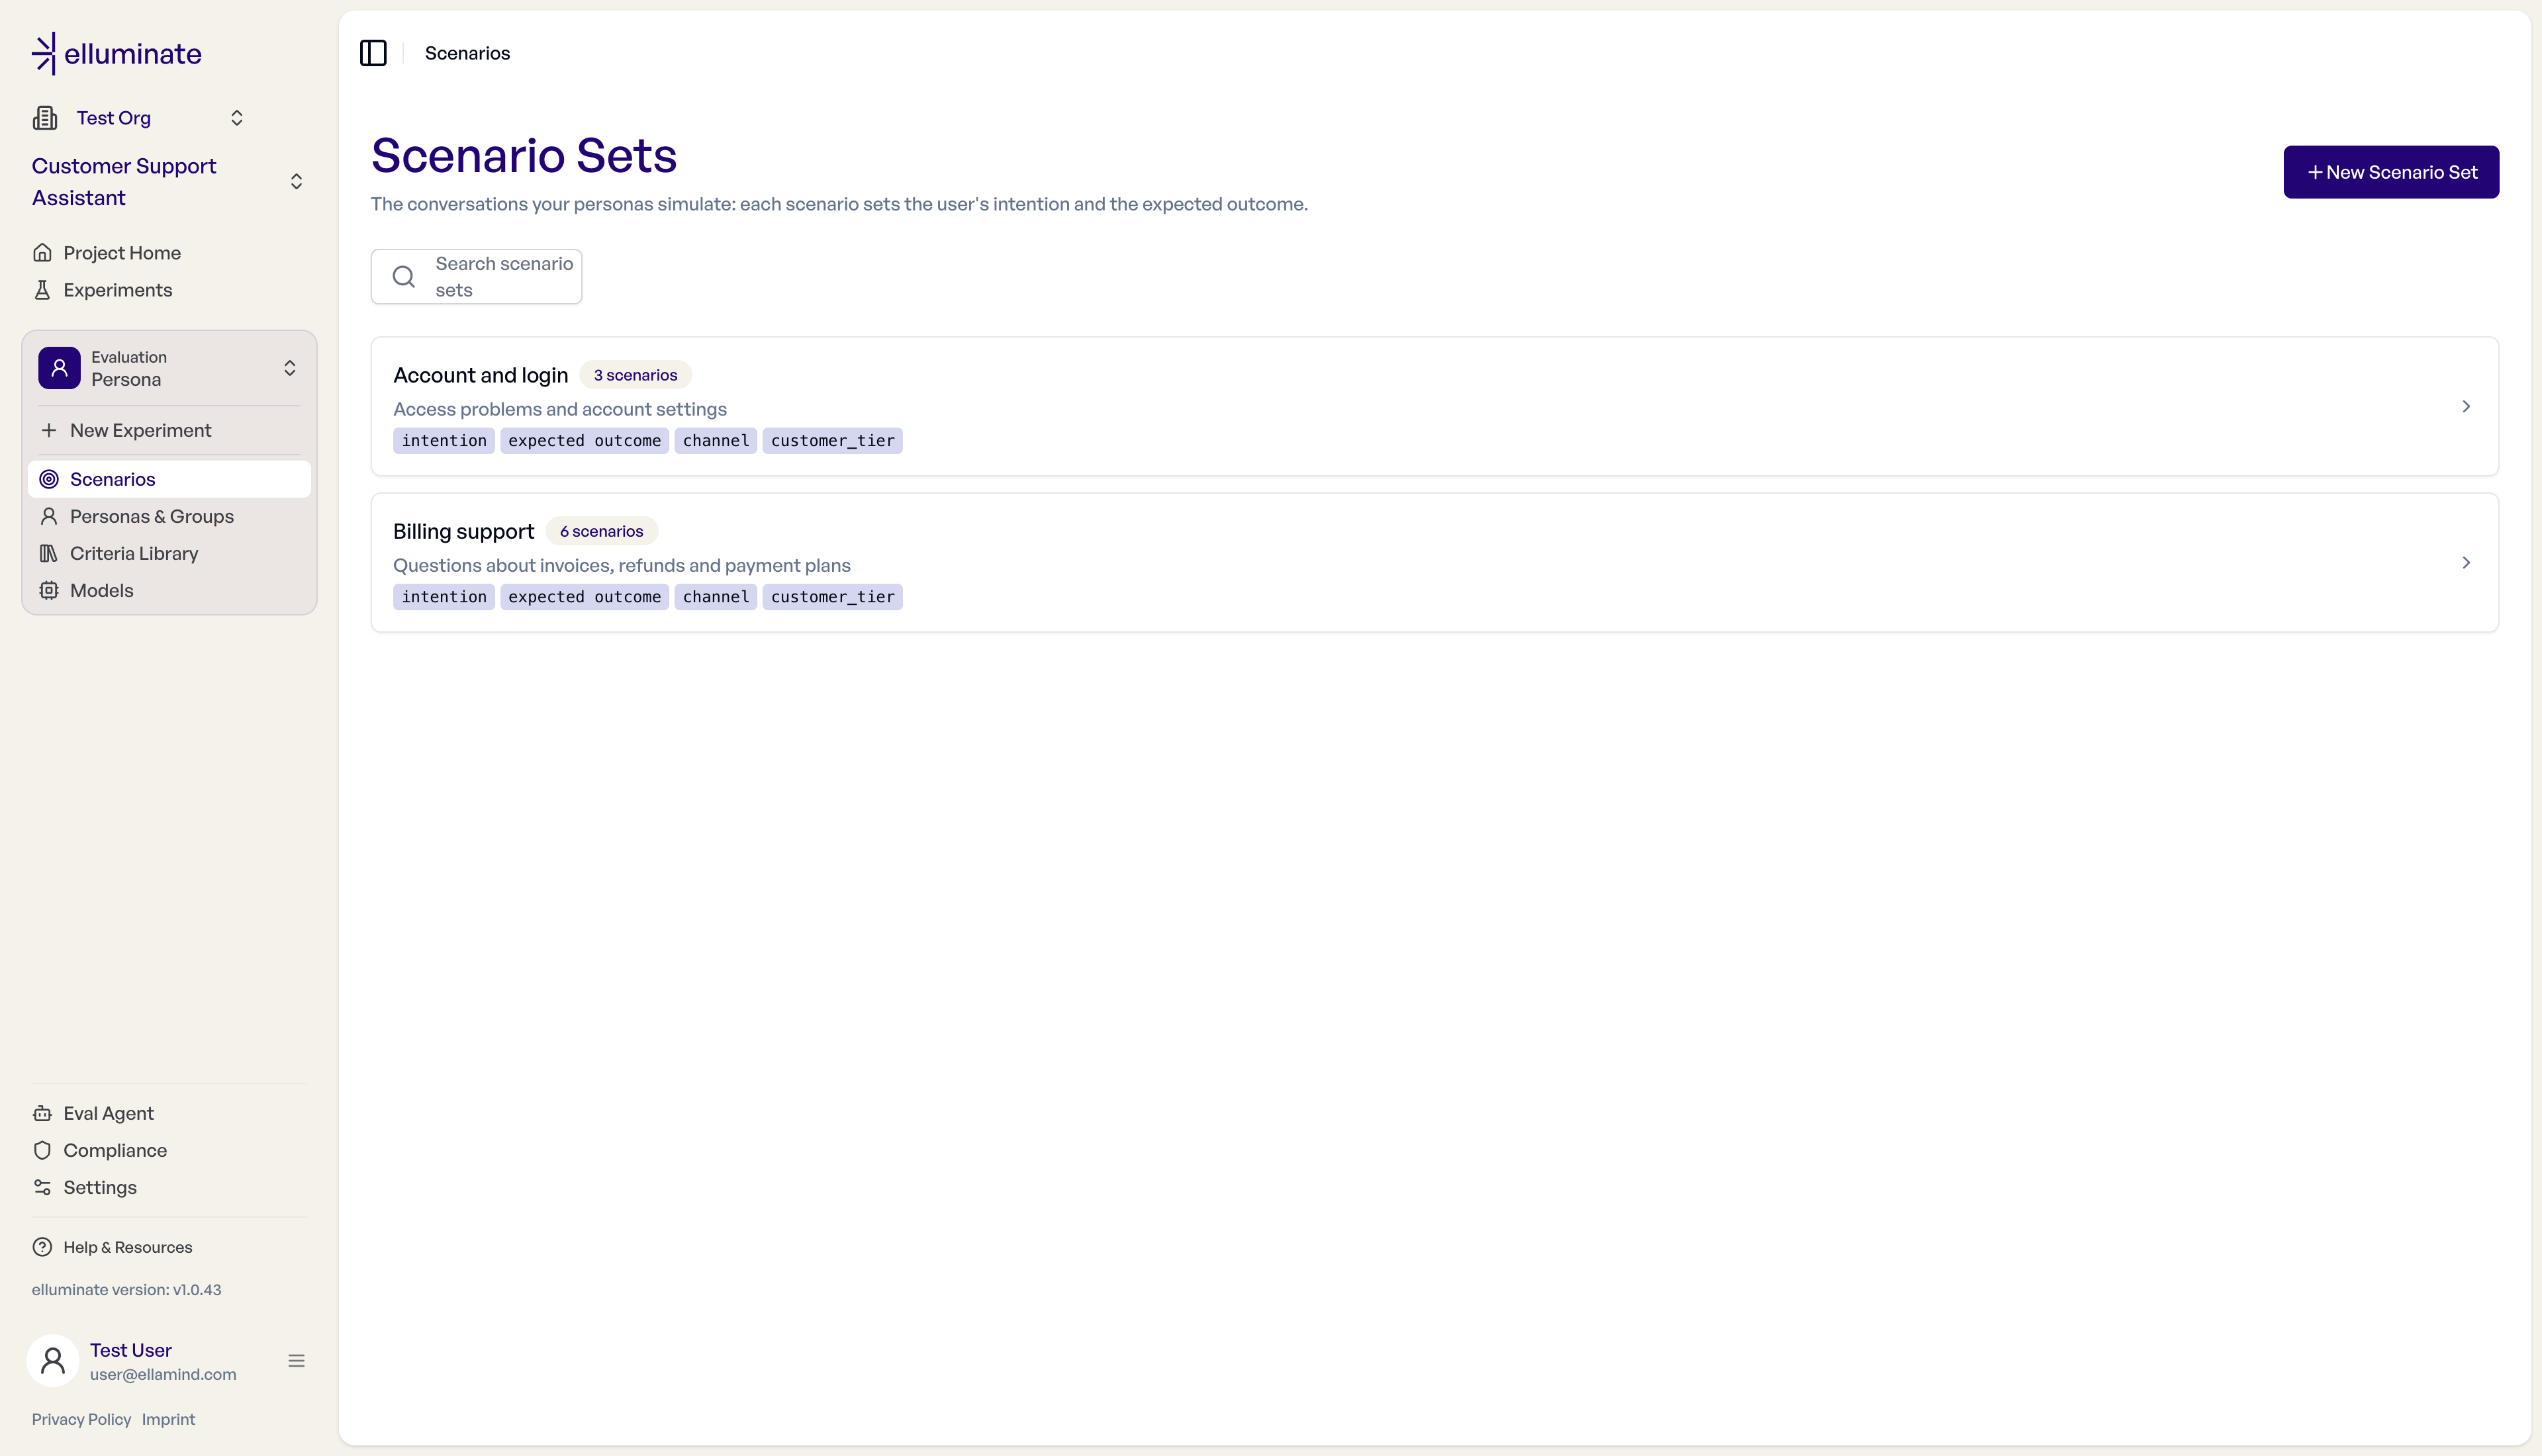Image resolution: width=2542 pixels, height=1456 pixels.
Task: Expand the Evaluation Persona mode switcher
Action: point(290,368)
